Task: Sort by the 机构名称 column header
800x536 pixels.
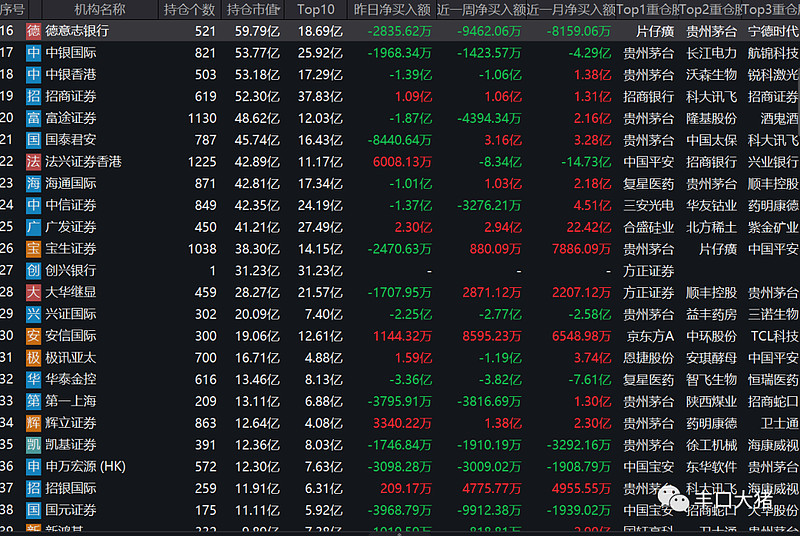Action: point(99,9)
